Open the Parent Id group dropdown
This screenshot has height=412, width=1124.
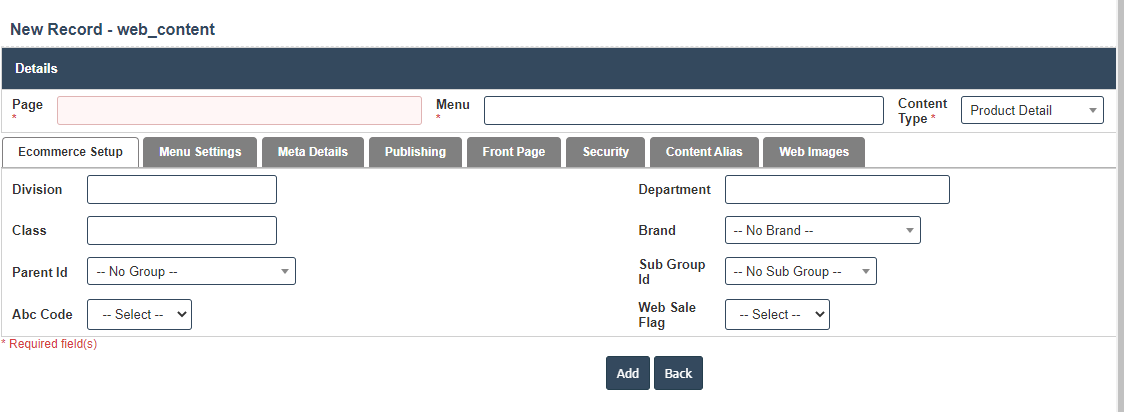click(191, 271)
